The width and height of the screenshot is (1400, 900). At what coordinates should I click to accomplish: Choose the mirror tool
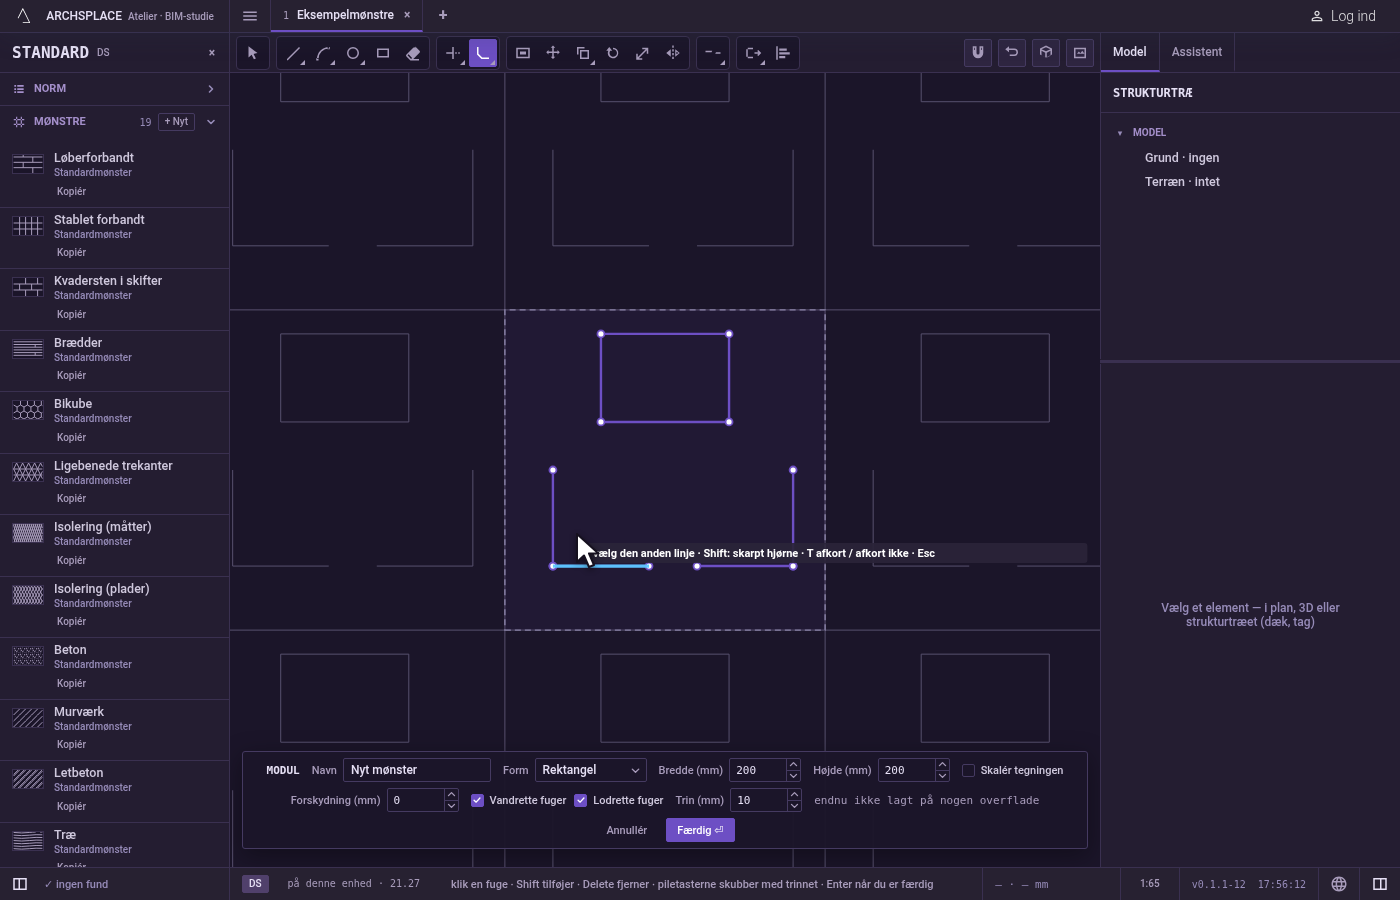673,53
